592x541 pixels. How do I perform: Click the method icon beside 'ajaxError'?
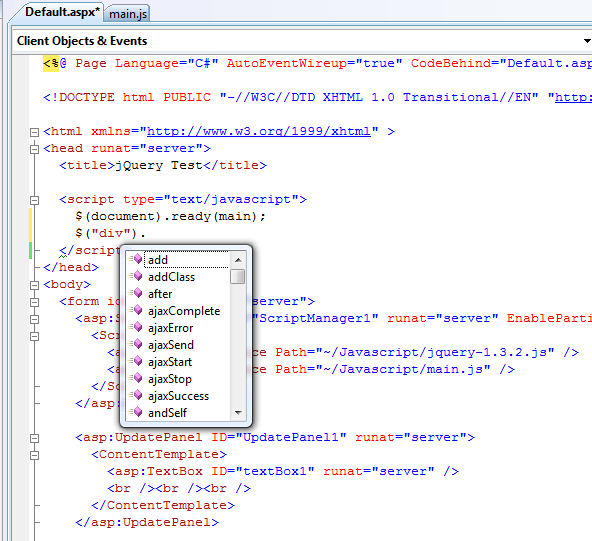[136, 327]
